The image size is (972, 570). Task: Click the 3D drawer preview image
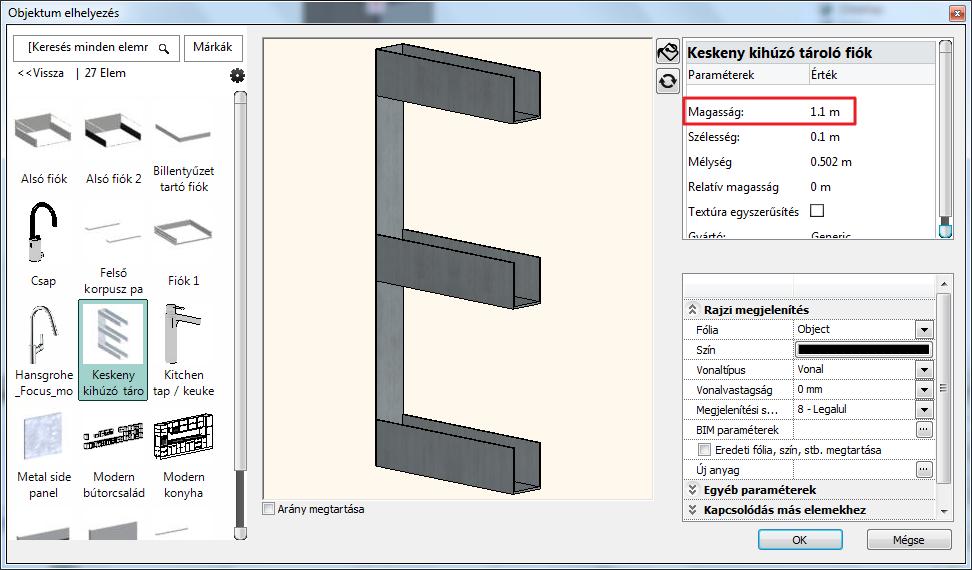457,269
